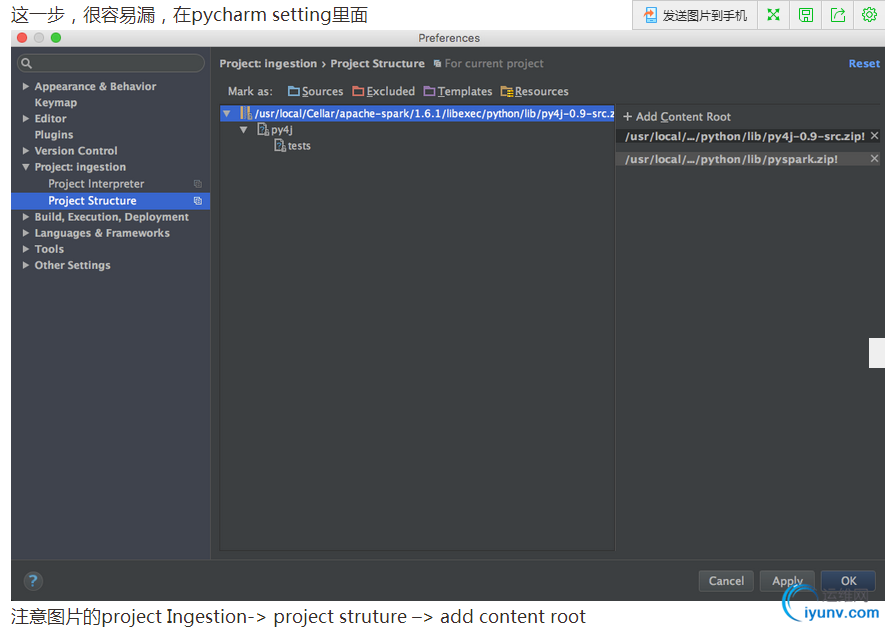Screen dimensions: 885x629
Task: Click the tests folder icon in tree
Action: coord(280,146)
